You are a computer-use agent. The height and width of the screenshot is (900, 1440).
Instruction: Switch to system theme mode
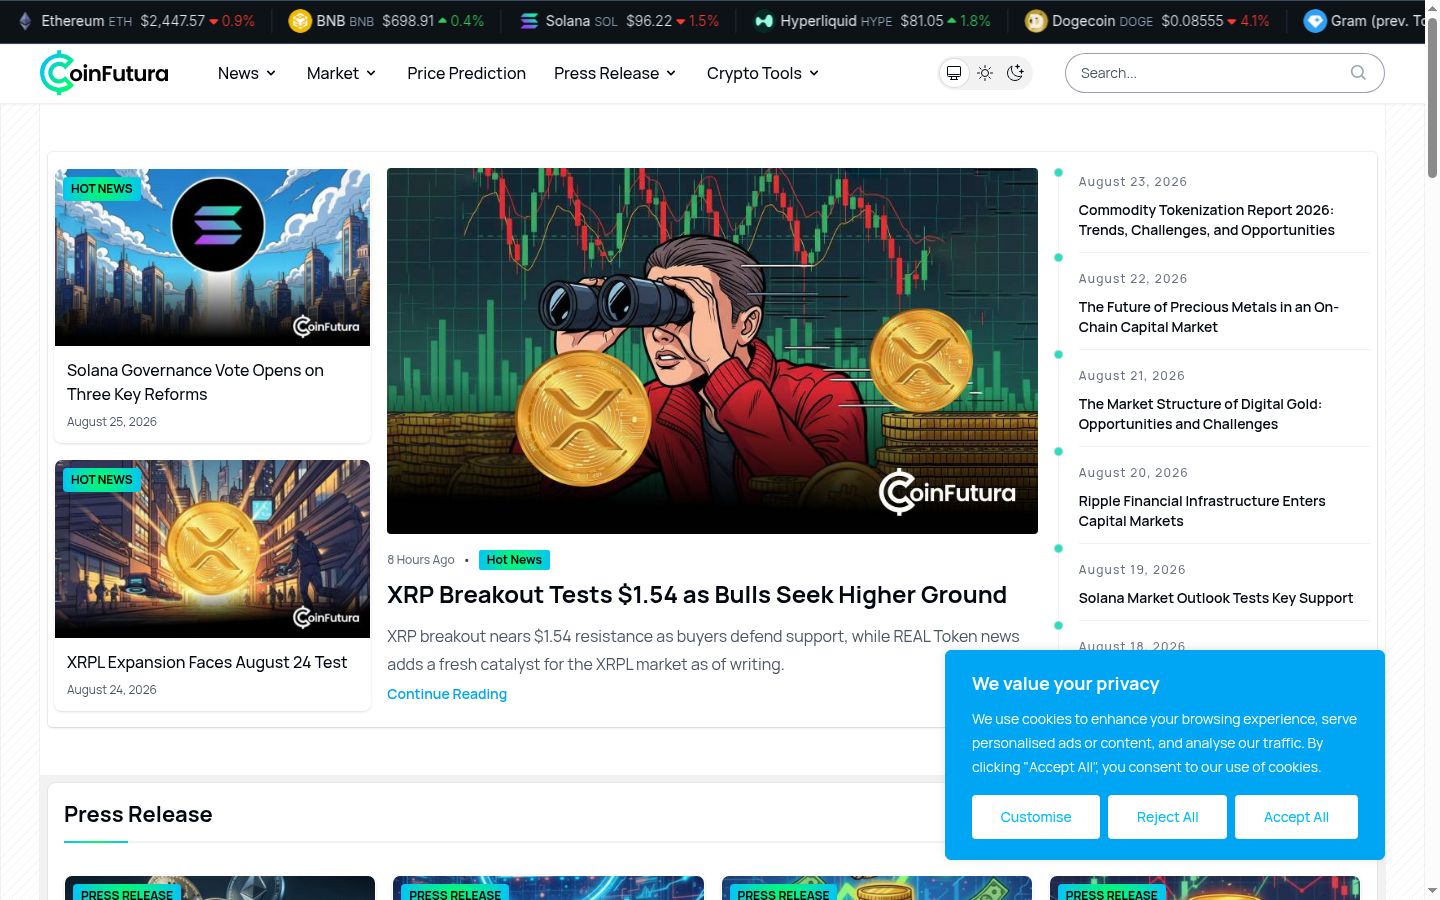tap(954, 73)
